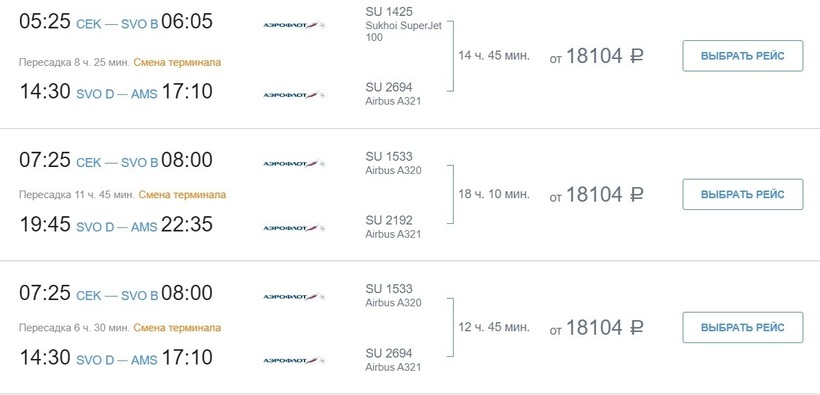This screenshot has height=395, width=820.
Task: Click Aeroflot logo beside SU 2192 flight
Action: click(x=293, y=228)
